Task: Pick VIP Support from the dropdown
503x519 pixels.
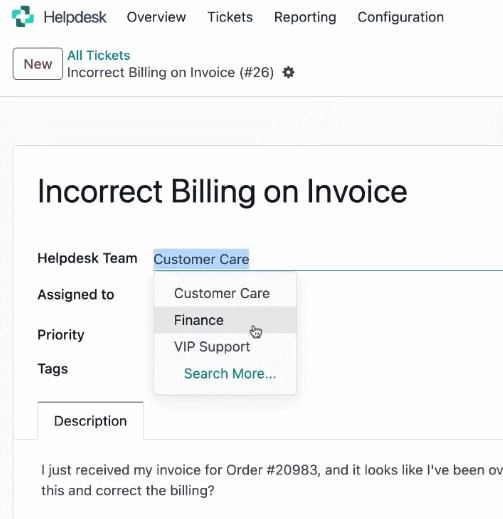Action: pos(225,347)
